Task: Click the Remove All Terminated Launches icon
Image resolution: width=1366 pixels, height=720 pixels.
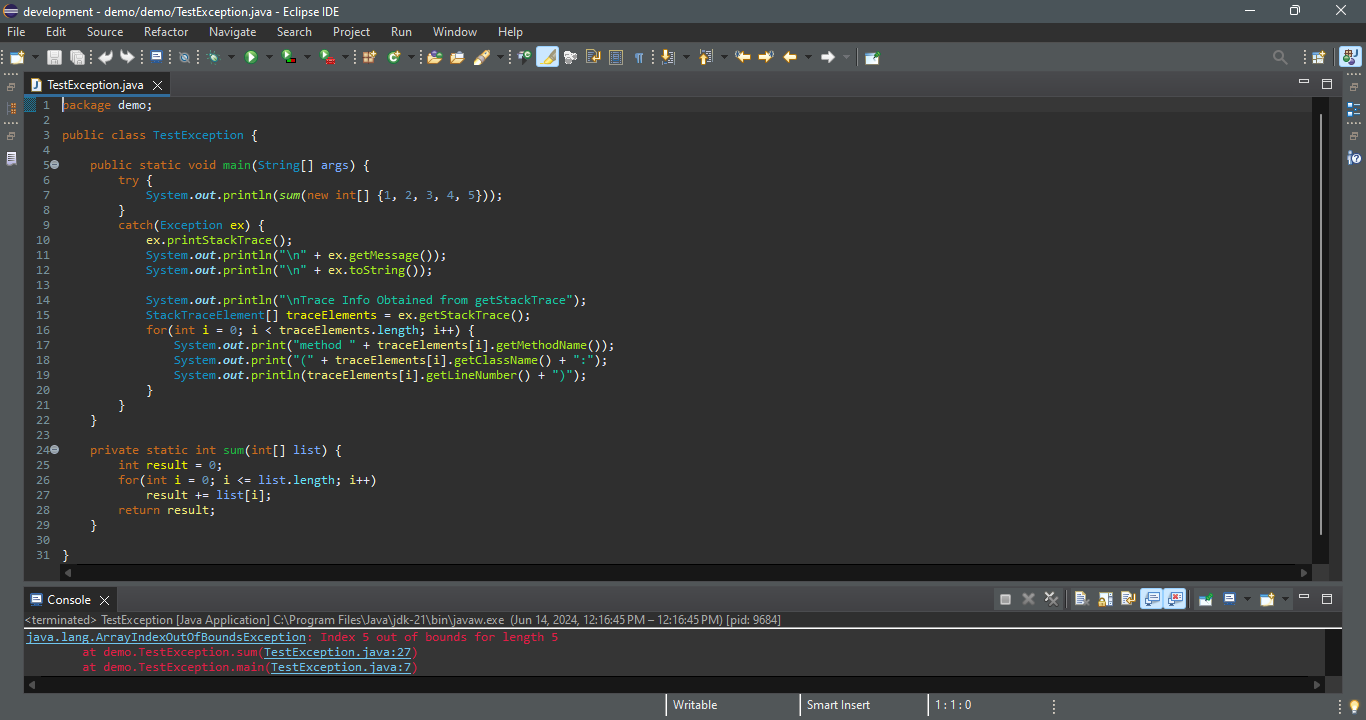Action: [x=1051, y=599]
